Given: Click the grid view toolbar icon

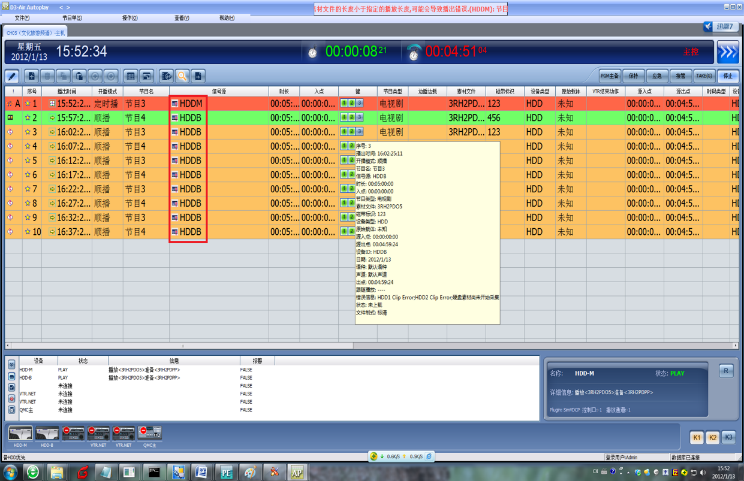Looking at the screenshot, I should coord(130,75).
